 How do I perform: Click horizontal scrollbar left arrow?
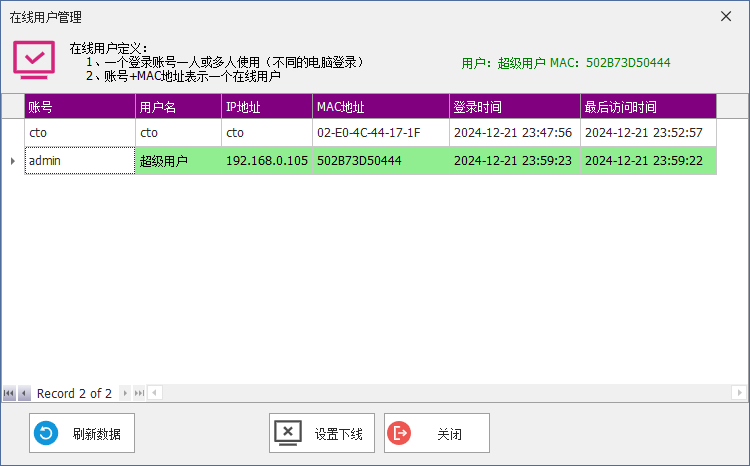[x=154, y=393]
